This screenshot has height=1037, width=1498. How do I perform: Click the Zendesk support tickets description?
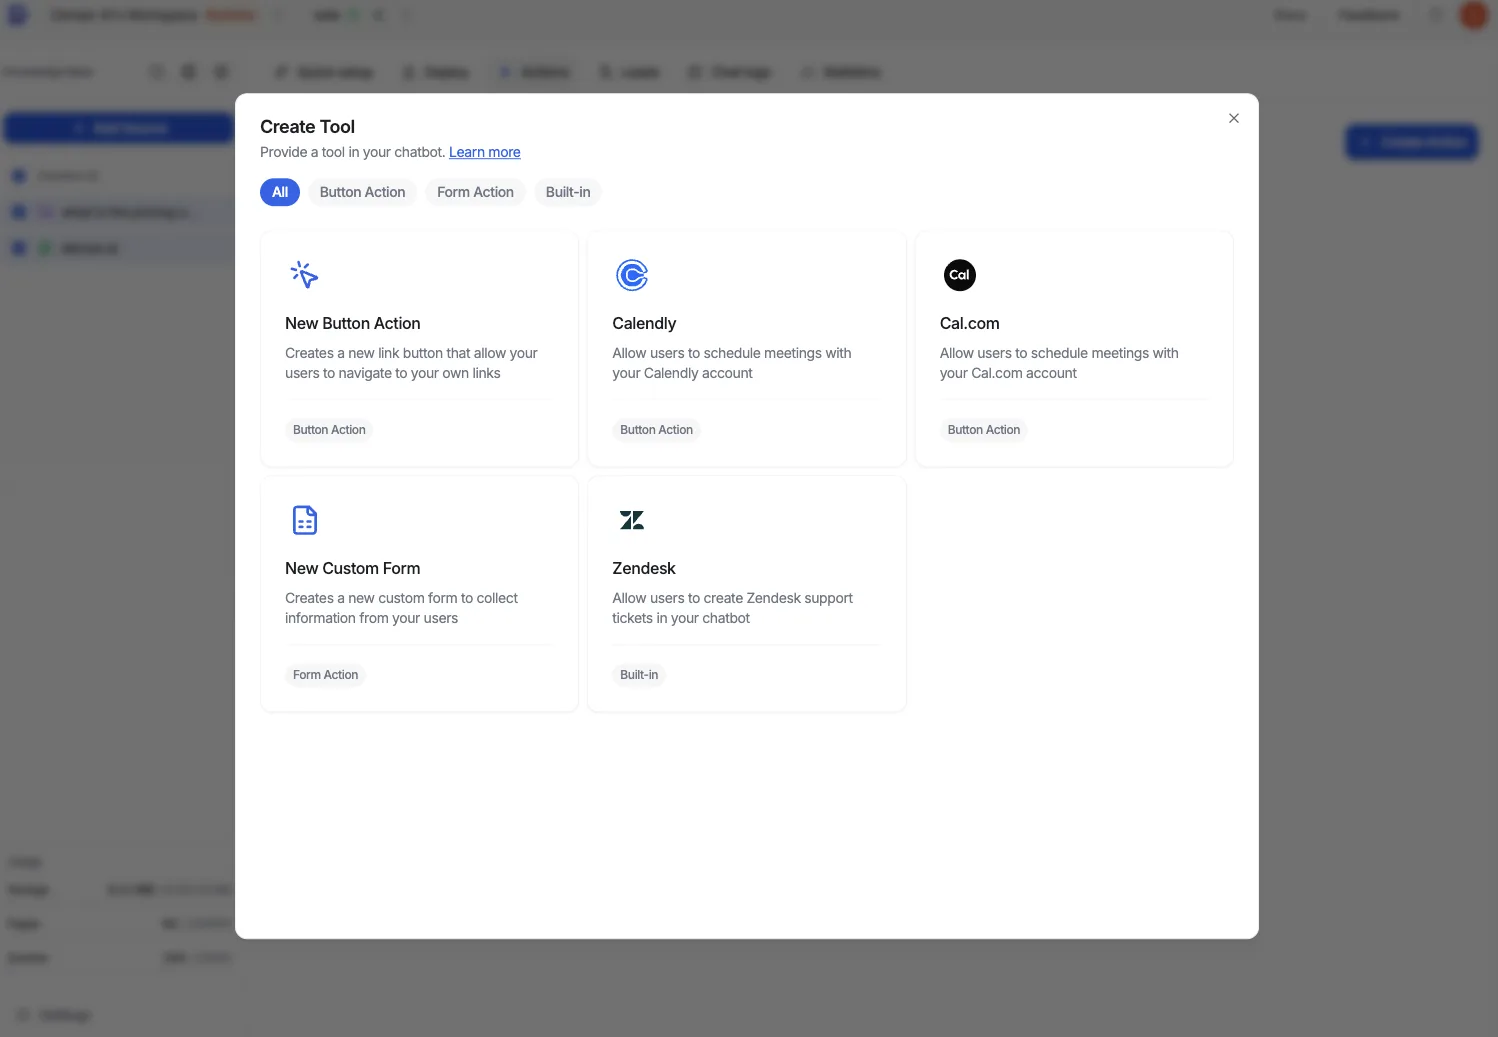pyautogui.click(x=732, y=608)
